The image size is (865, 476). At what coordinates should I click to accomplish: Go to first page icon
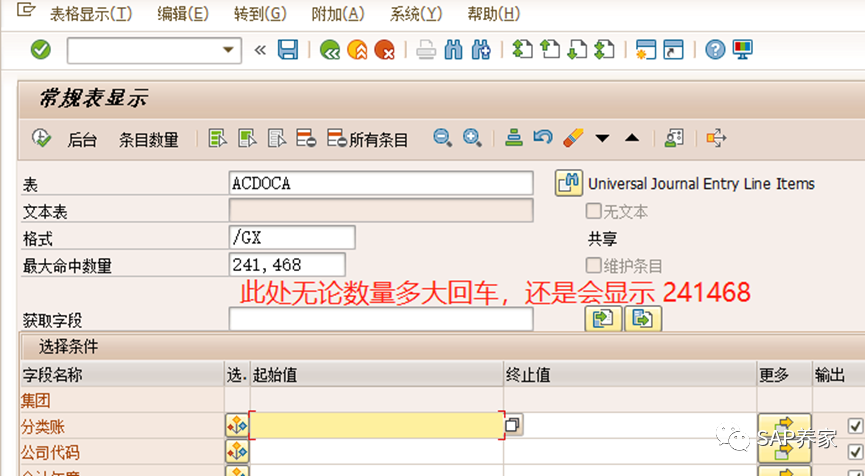pyautogui.click(x=522, y=50)
